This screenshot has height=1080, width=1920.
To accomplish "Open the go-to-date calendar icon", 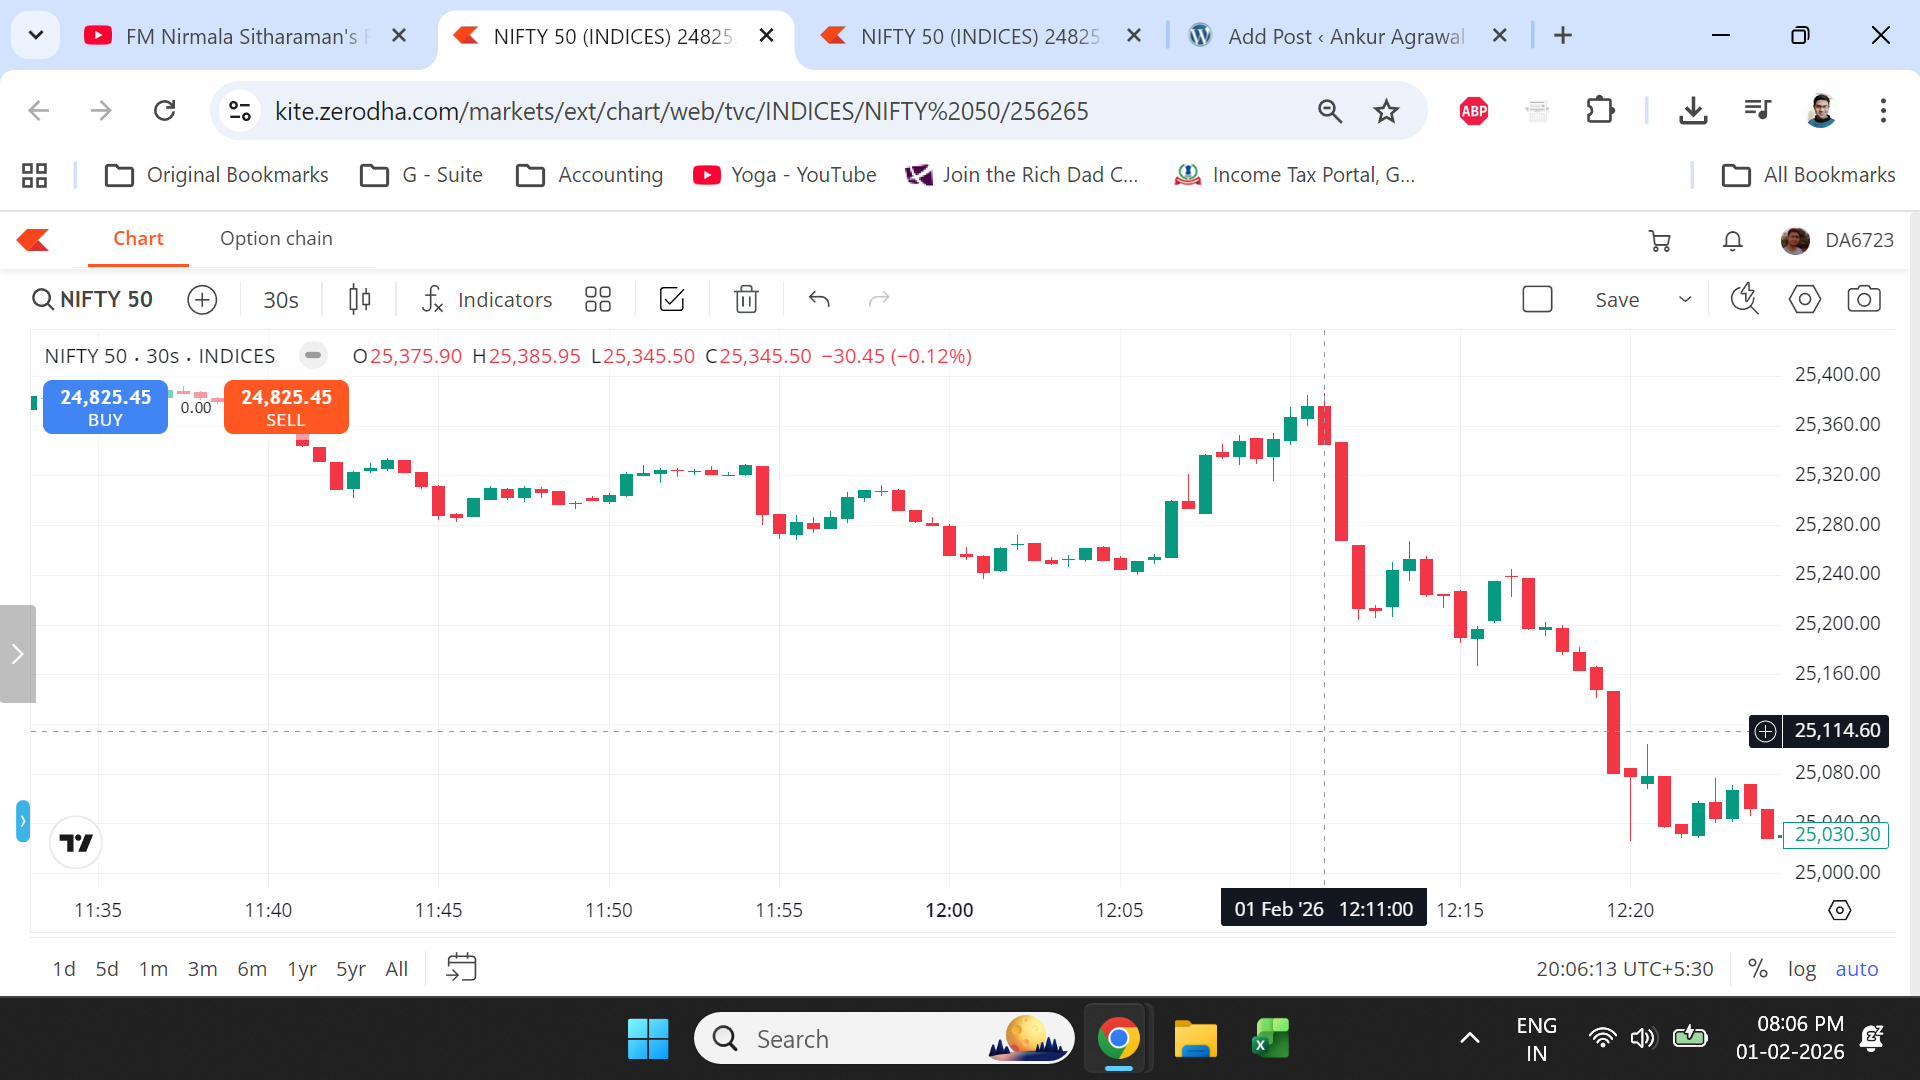I will (461, 967).
